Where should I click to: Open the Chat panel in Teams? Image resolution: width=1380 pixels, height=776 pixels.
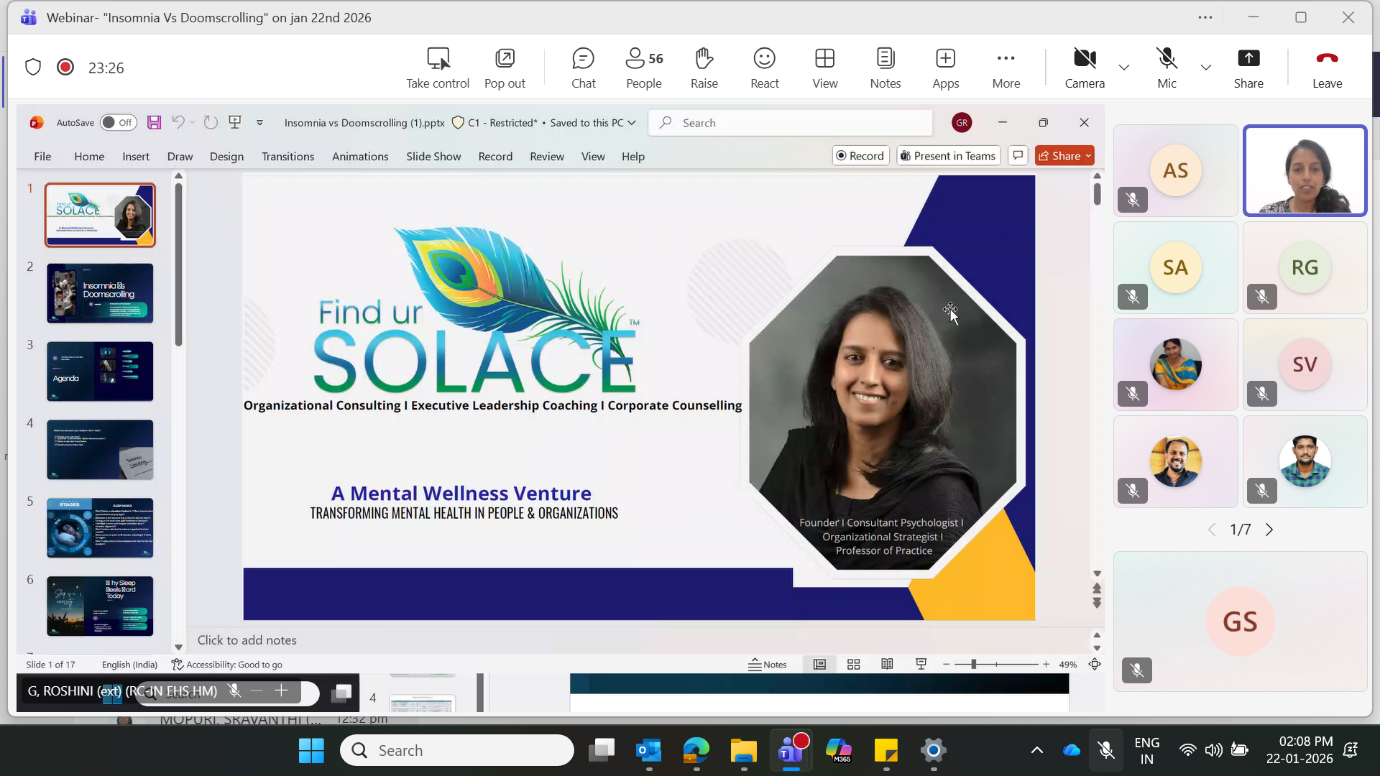pos(583,68)
